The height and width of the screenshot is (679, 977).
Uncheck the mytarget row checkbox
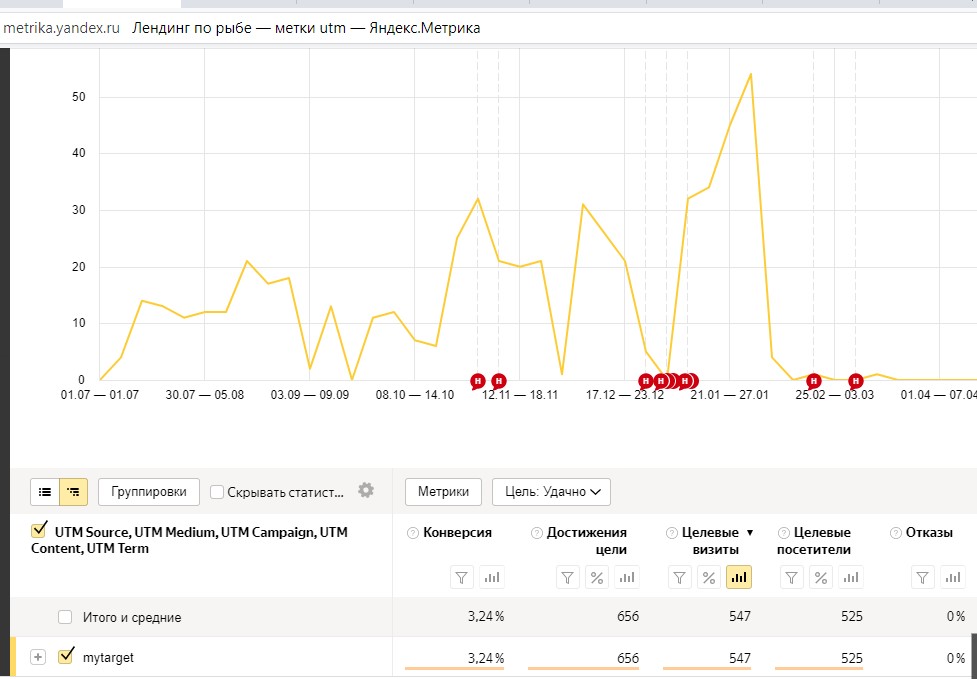[65, 657]
